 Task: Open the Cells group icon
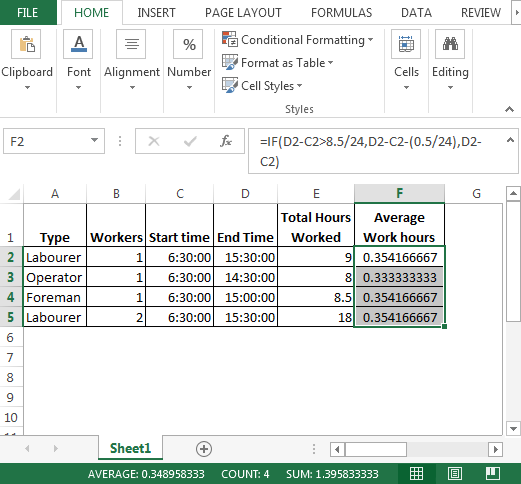coord(406,44)
